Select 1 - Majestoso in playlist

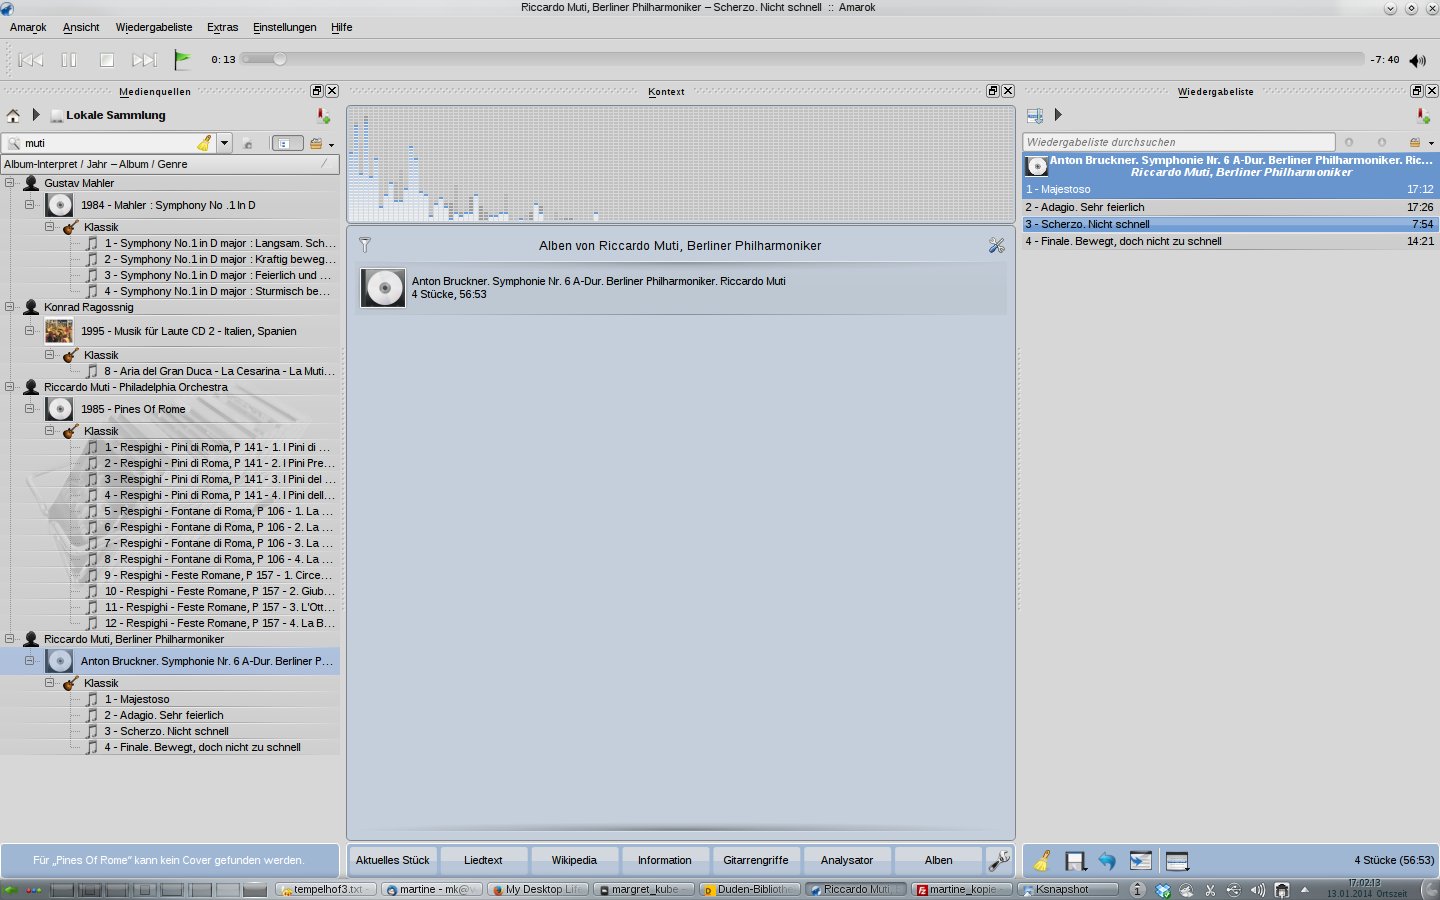[x=1229, y=189]
